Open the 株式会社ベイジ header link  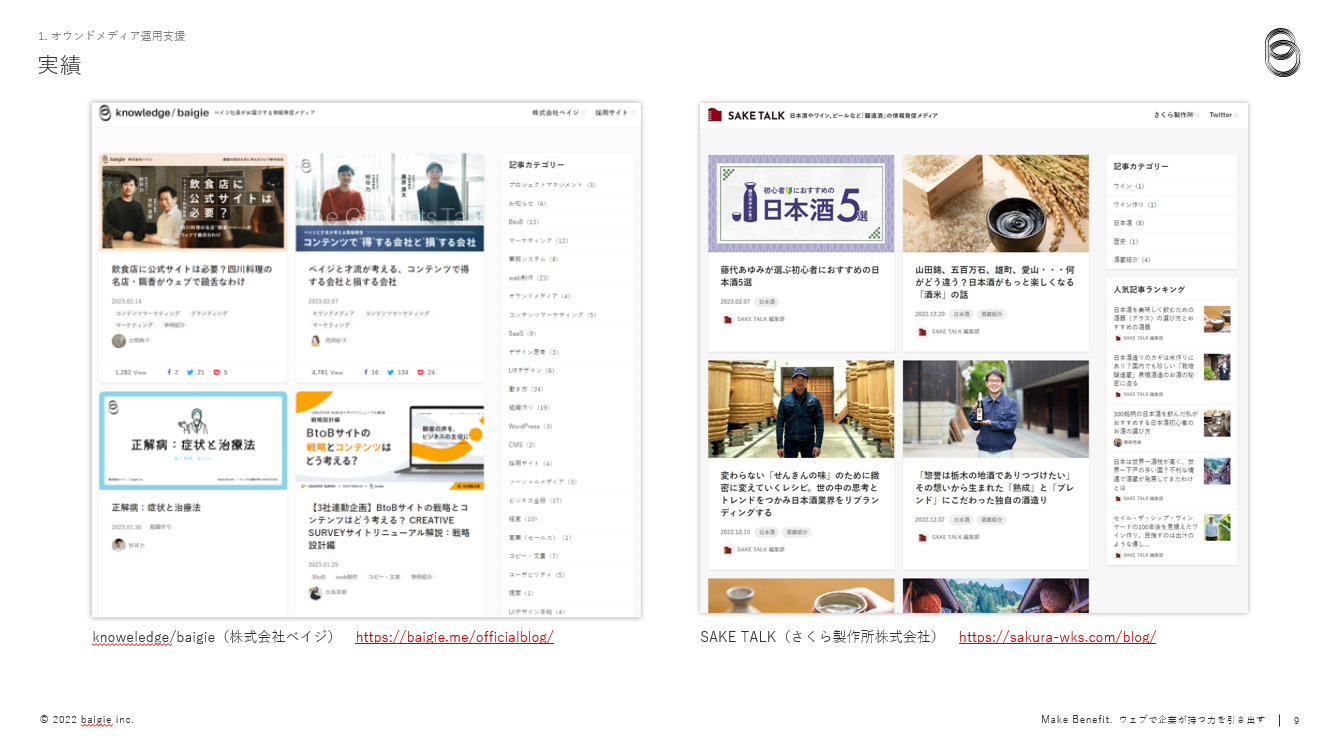click(558, 113)
